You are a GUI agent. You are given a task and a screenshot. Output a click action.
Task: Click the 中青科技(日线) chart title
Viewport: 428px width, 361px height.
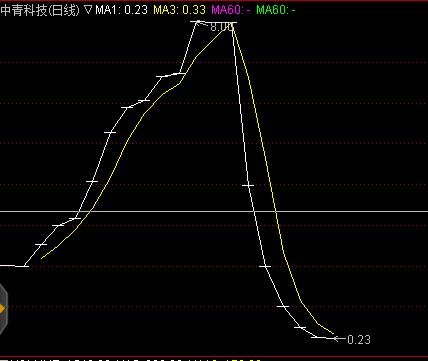pos(40,10)
